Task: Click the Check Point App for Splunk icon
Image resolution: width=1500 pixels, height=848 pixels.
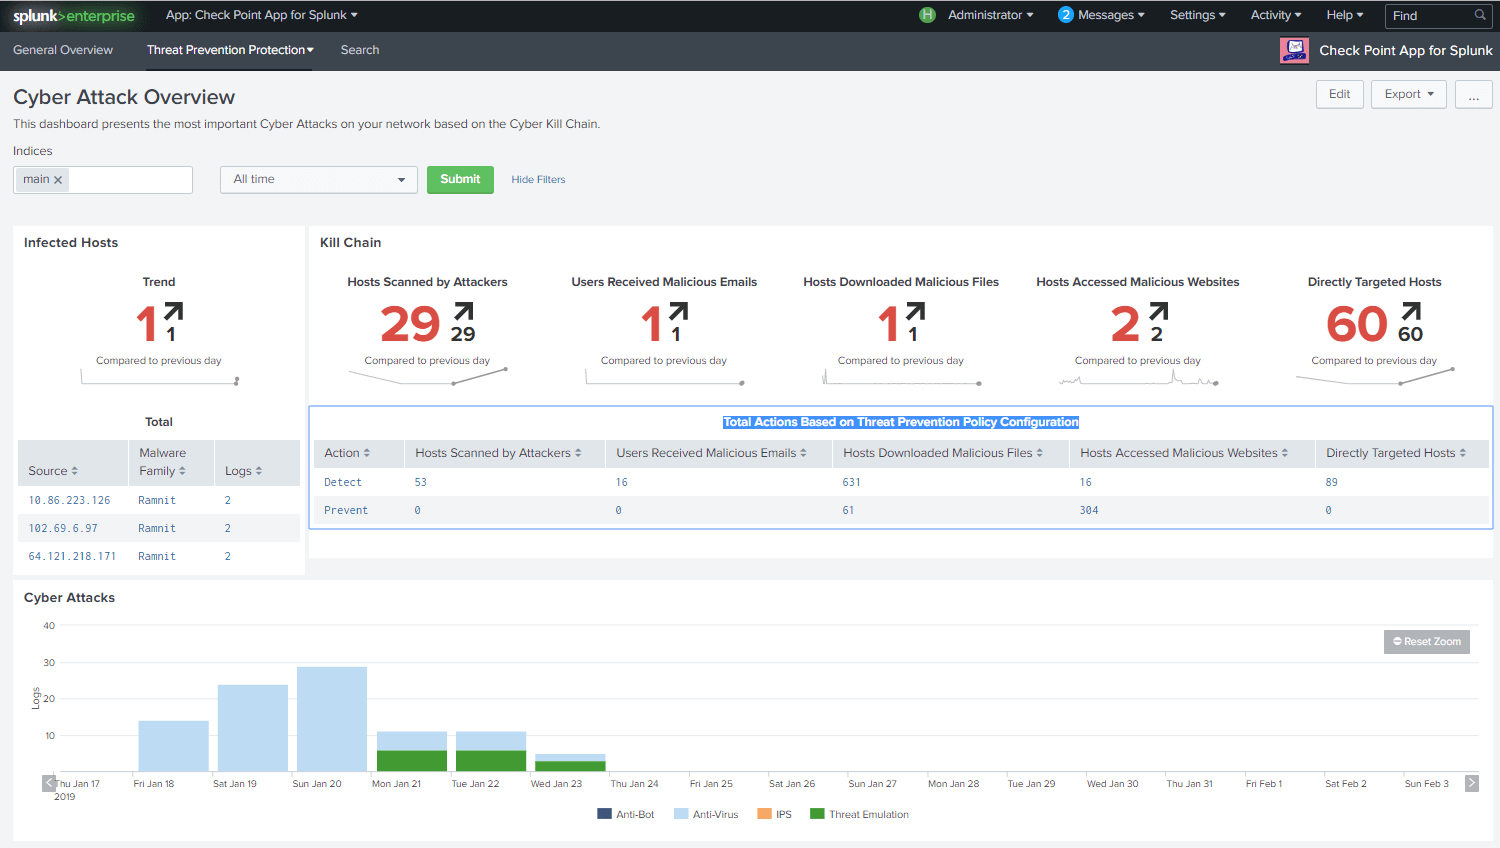Action: coord(1294,50)
